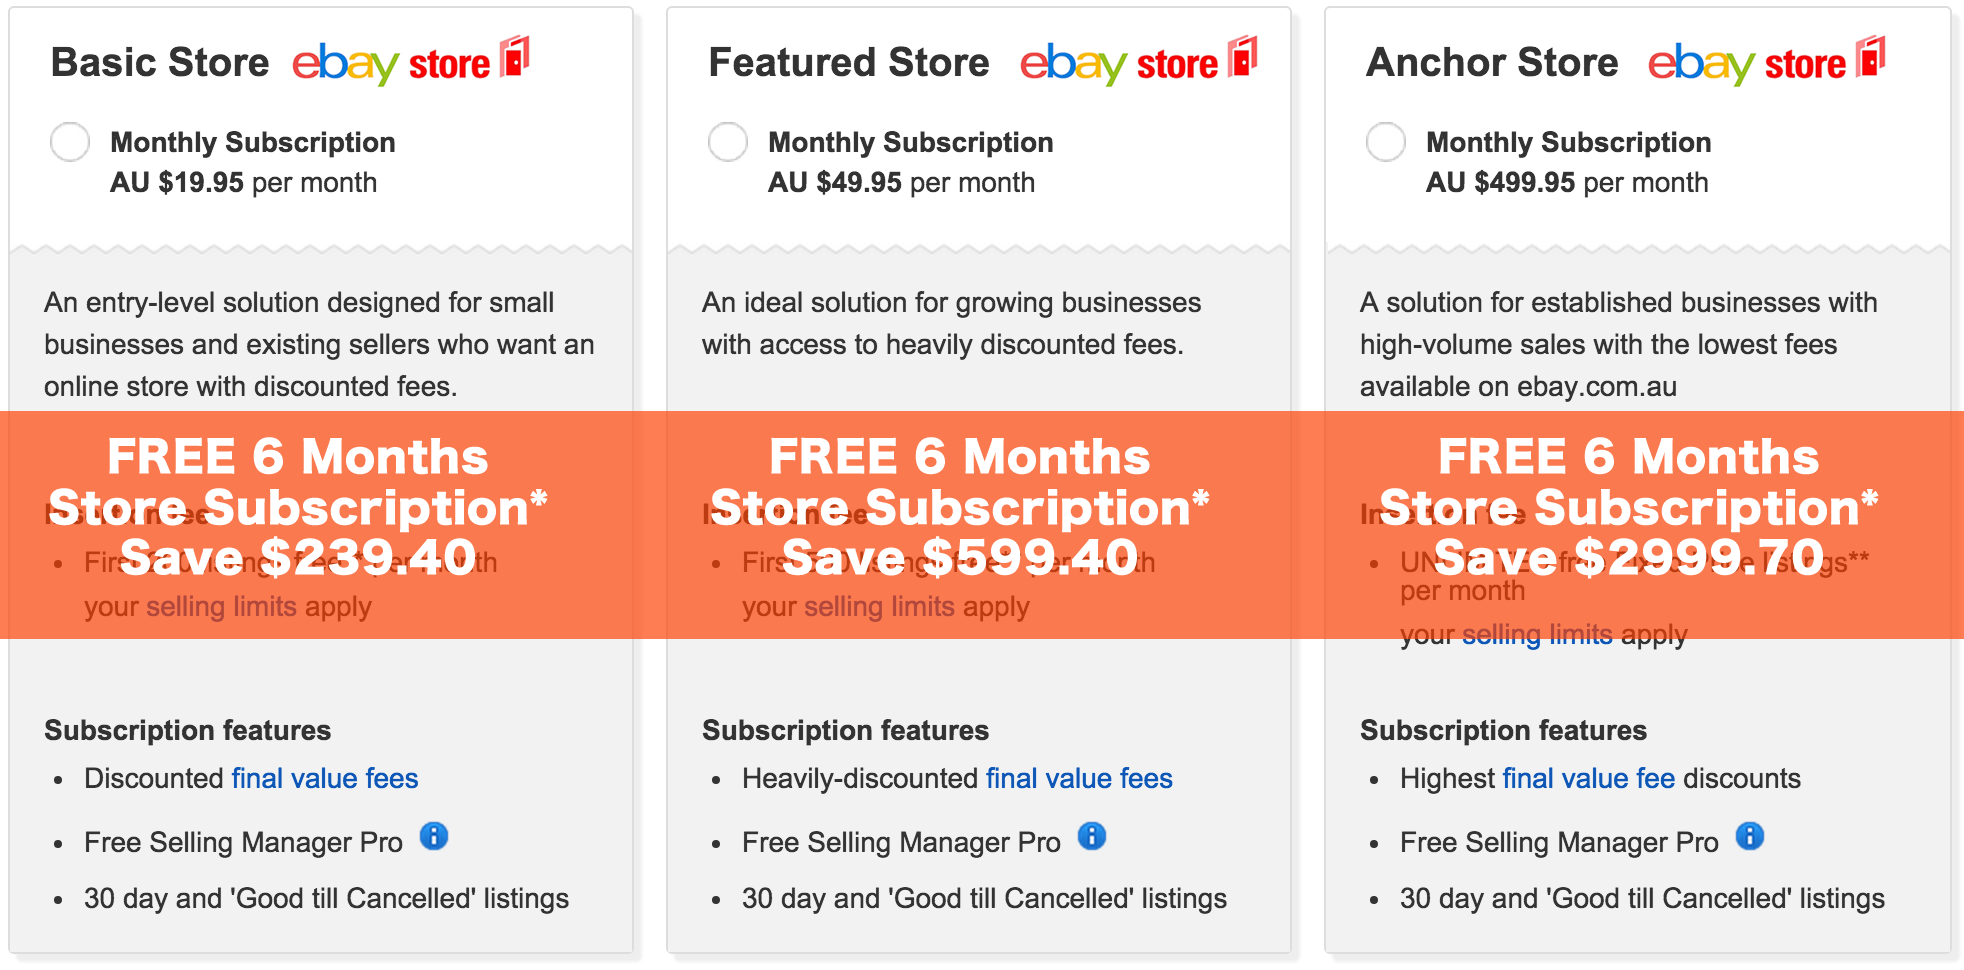The image size is (1964, 970).
Task: Click info icon beside Featured Selling Manager Pro
Action: coord(1092,836)
